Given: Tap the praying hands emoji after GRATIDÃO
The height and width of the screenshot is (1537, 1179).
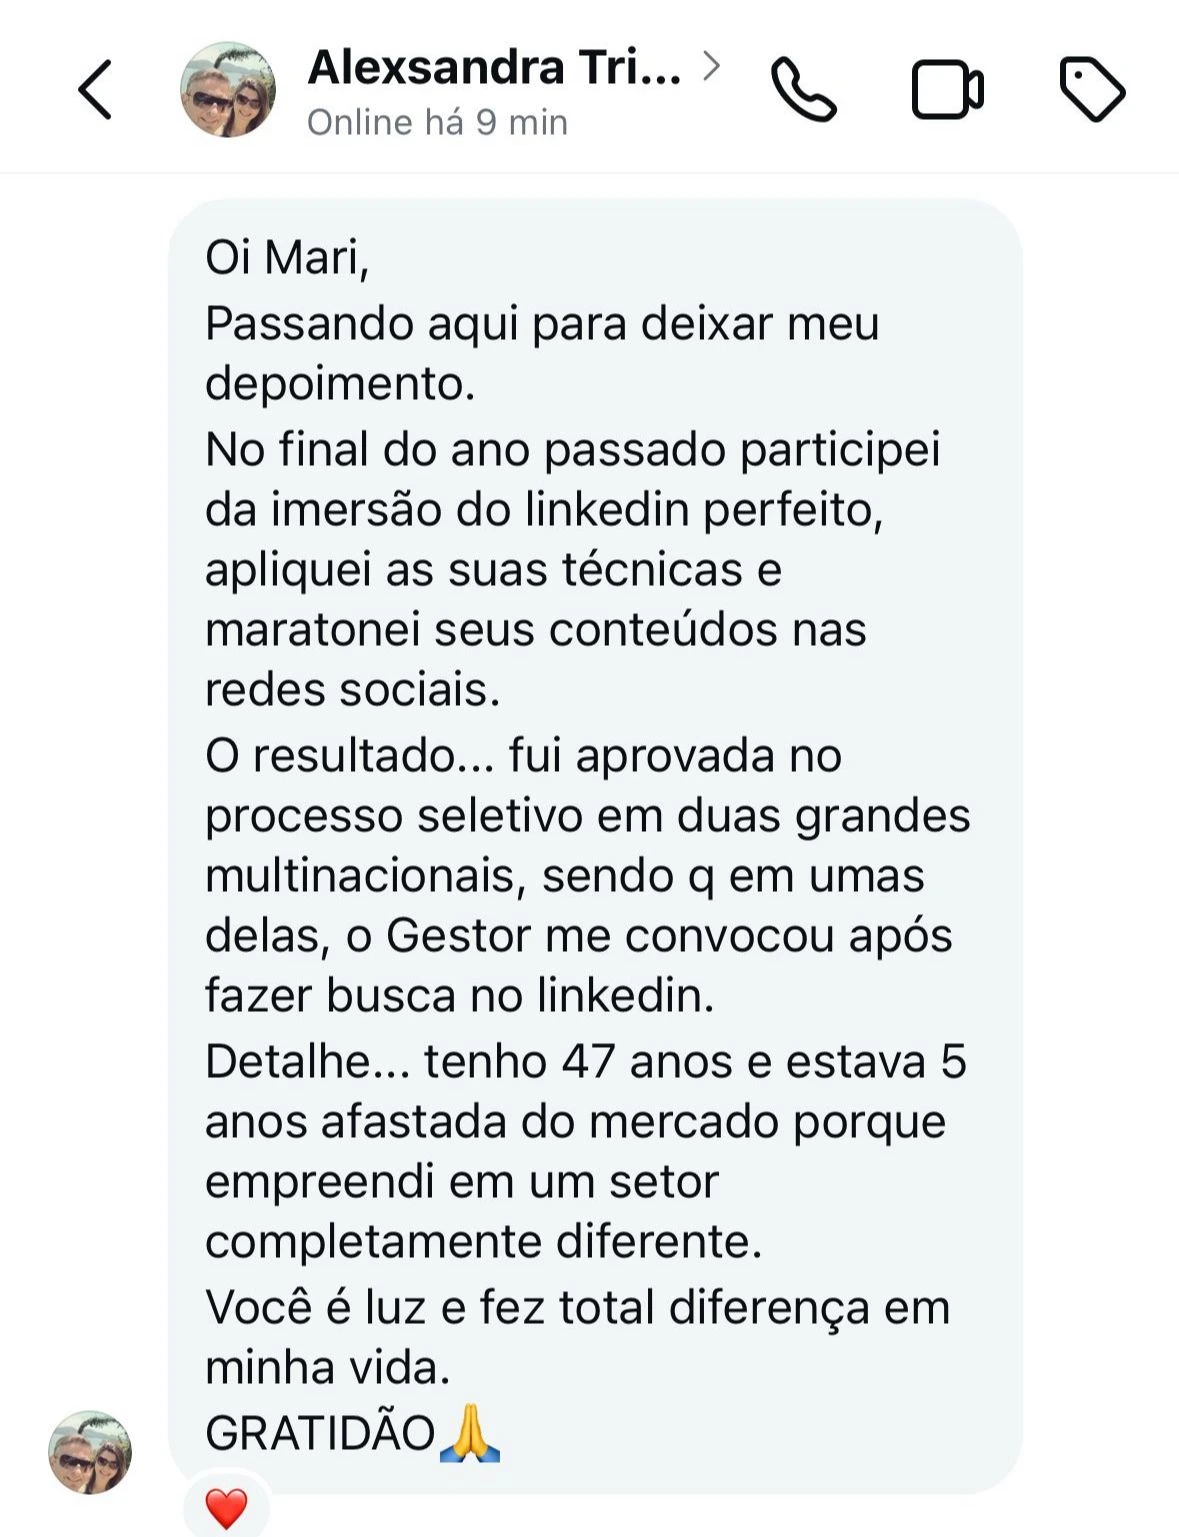Looking at the screenshot, I should coord(470,1433).
